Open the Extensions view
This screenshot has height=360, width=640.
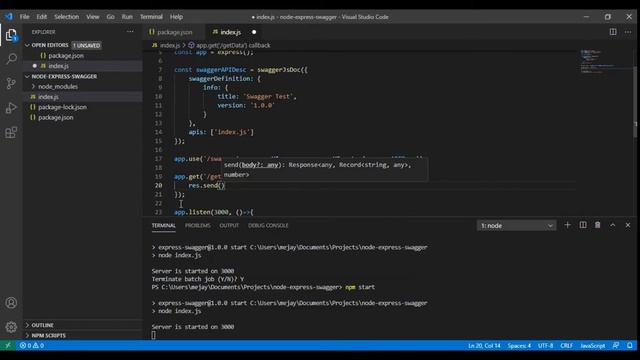click(11, 132)
